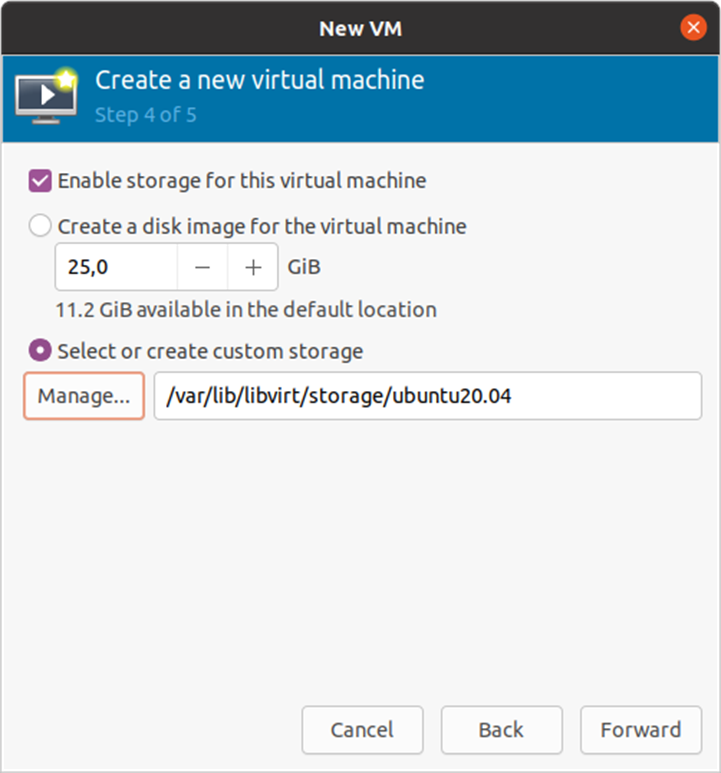
Task: Go Back to the previous step
Action: point(501,730)
